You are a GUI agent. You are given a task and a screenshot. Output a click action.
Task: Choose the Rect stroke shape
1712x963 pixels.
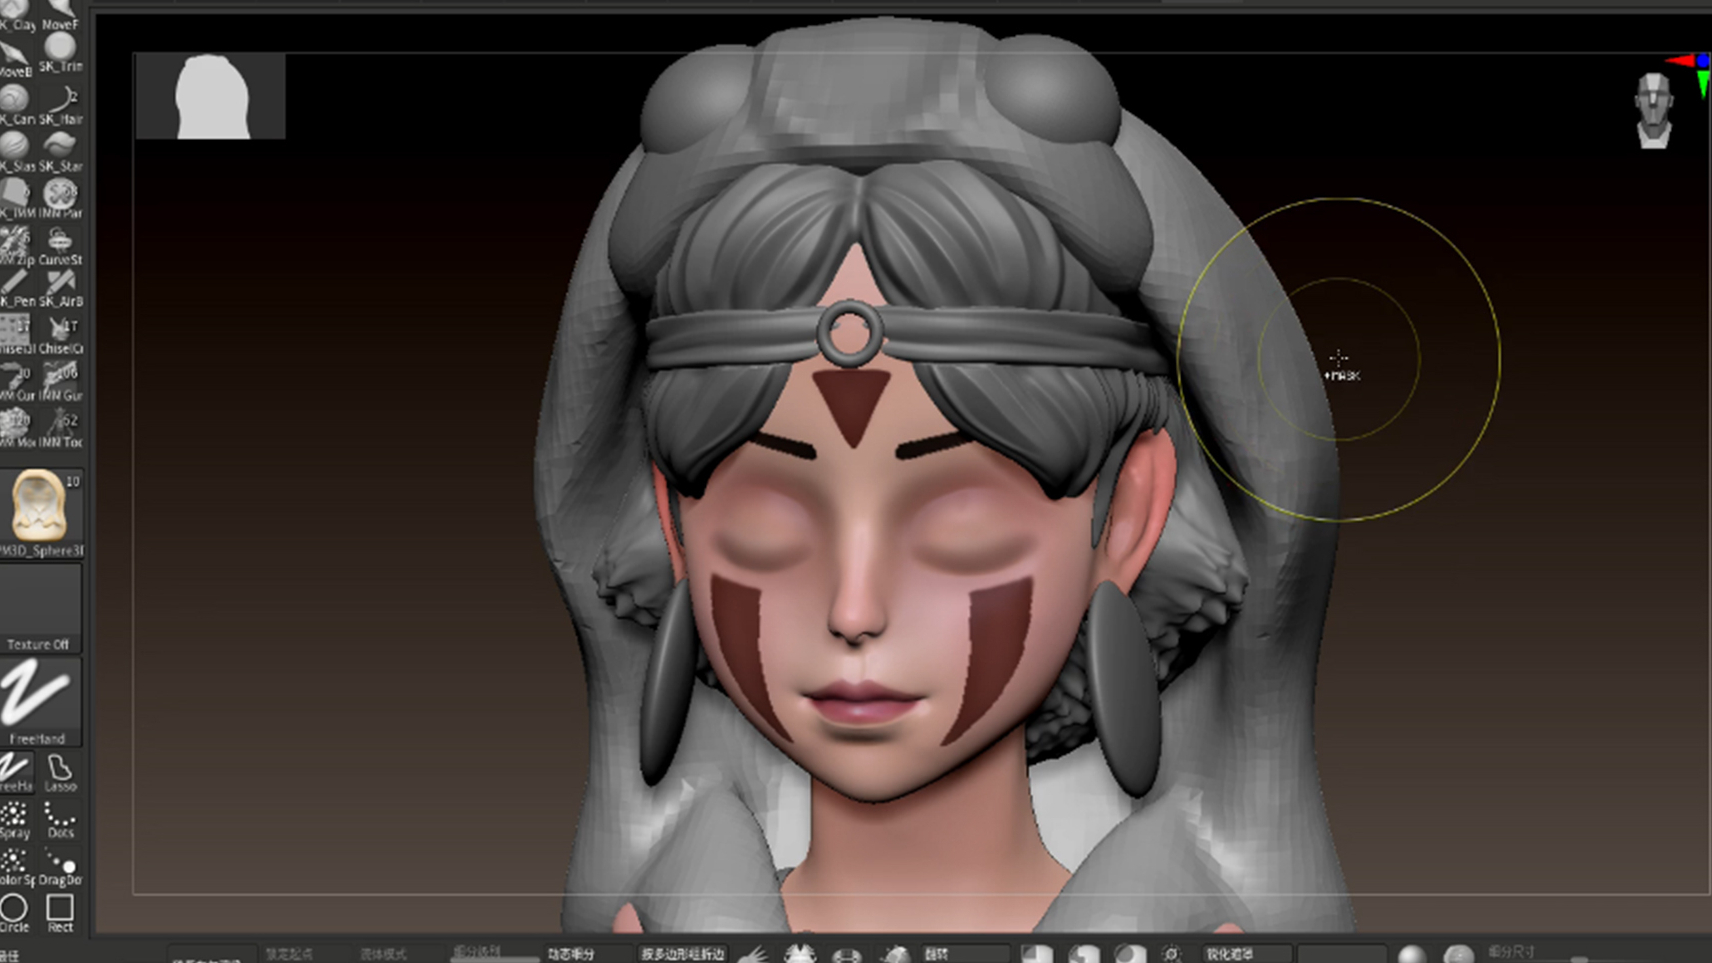60,912
